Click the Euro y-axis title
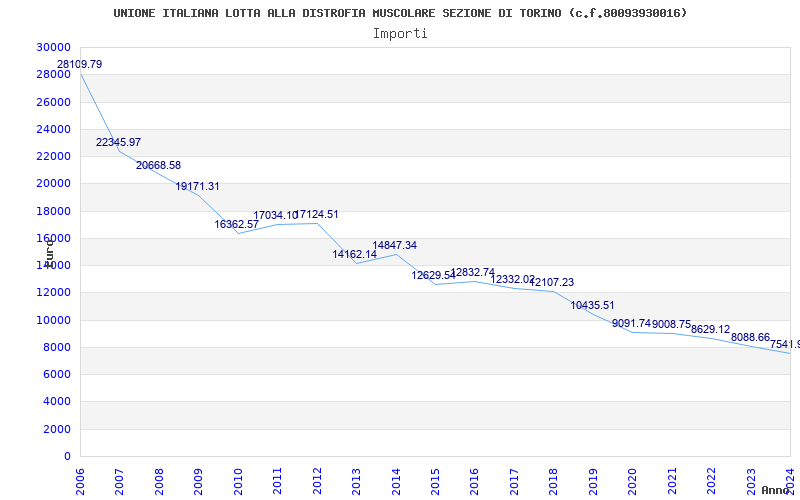Viewport: 800px width, 500px height. pyautogui.click(x=49, y=253)
